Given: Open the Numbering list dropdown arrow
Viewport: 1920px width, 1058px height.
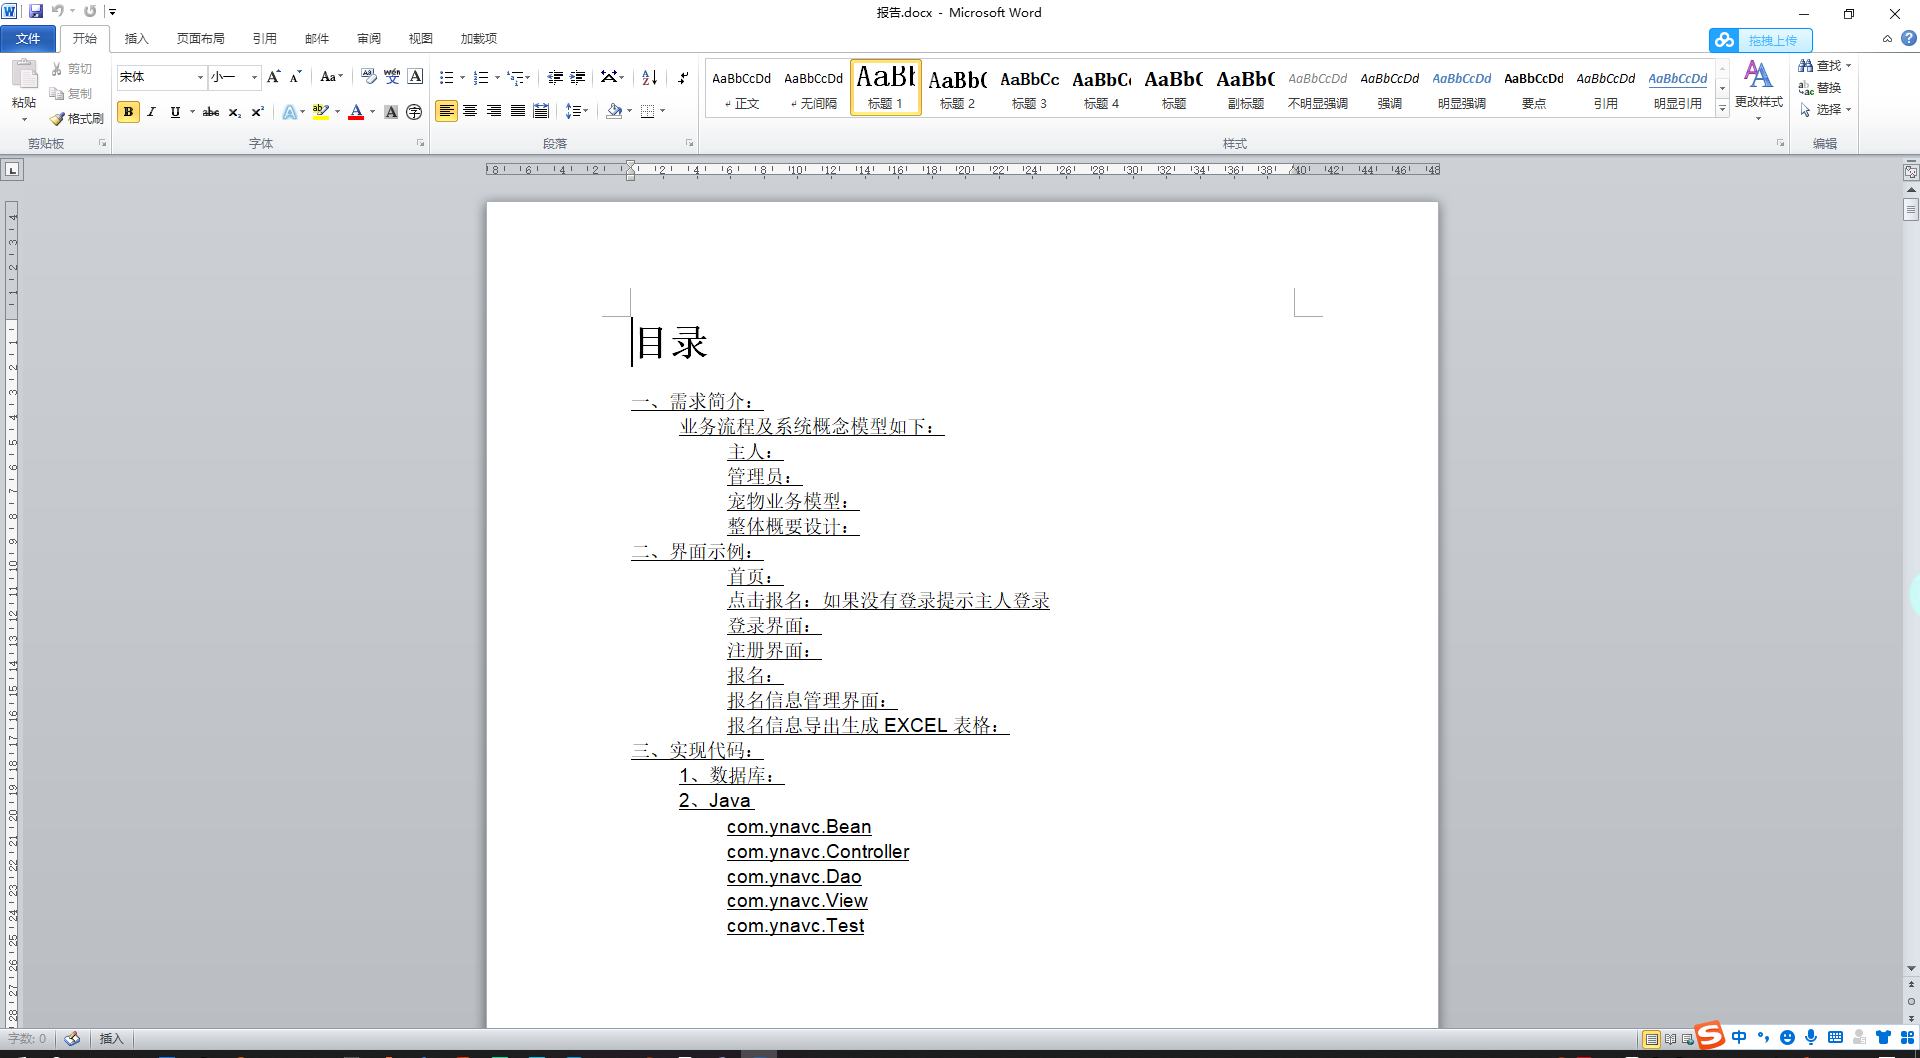Looking at the screenshot, I should (497, 77).
